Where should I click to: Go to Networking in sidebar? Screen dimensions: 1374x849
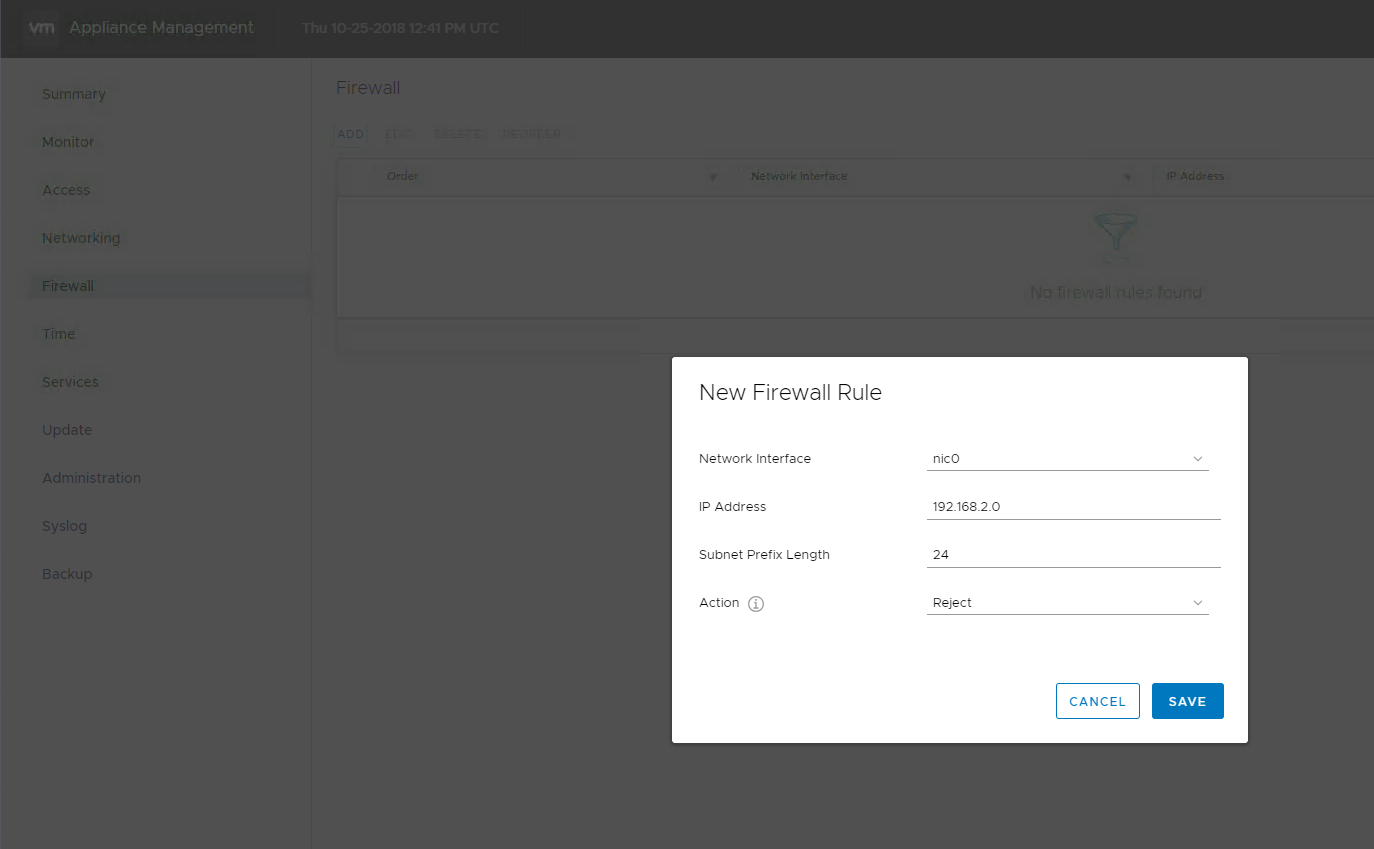pos(81,238)
